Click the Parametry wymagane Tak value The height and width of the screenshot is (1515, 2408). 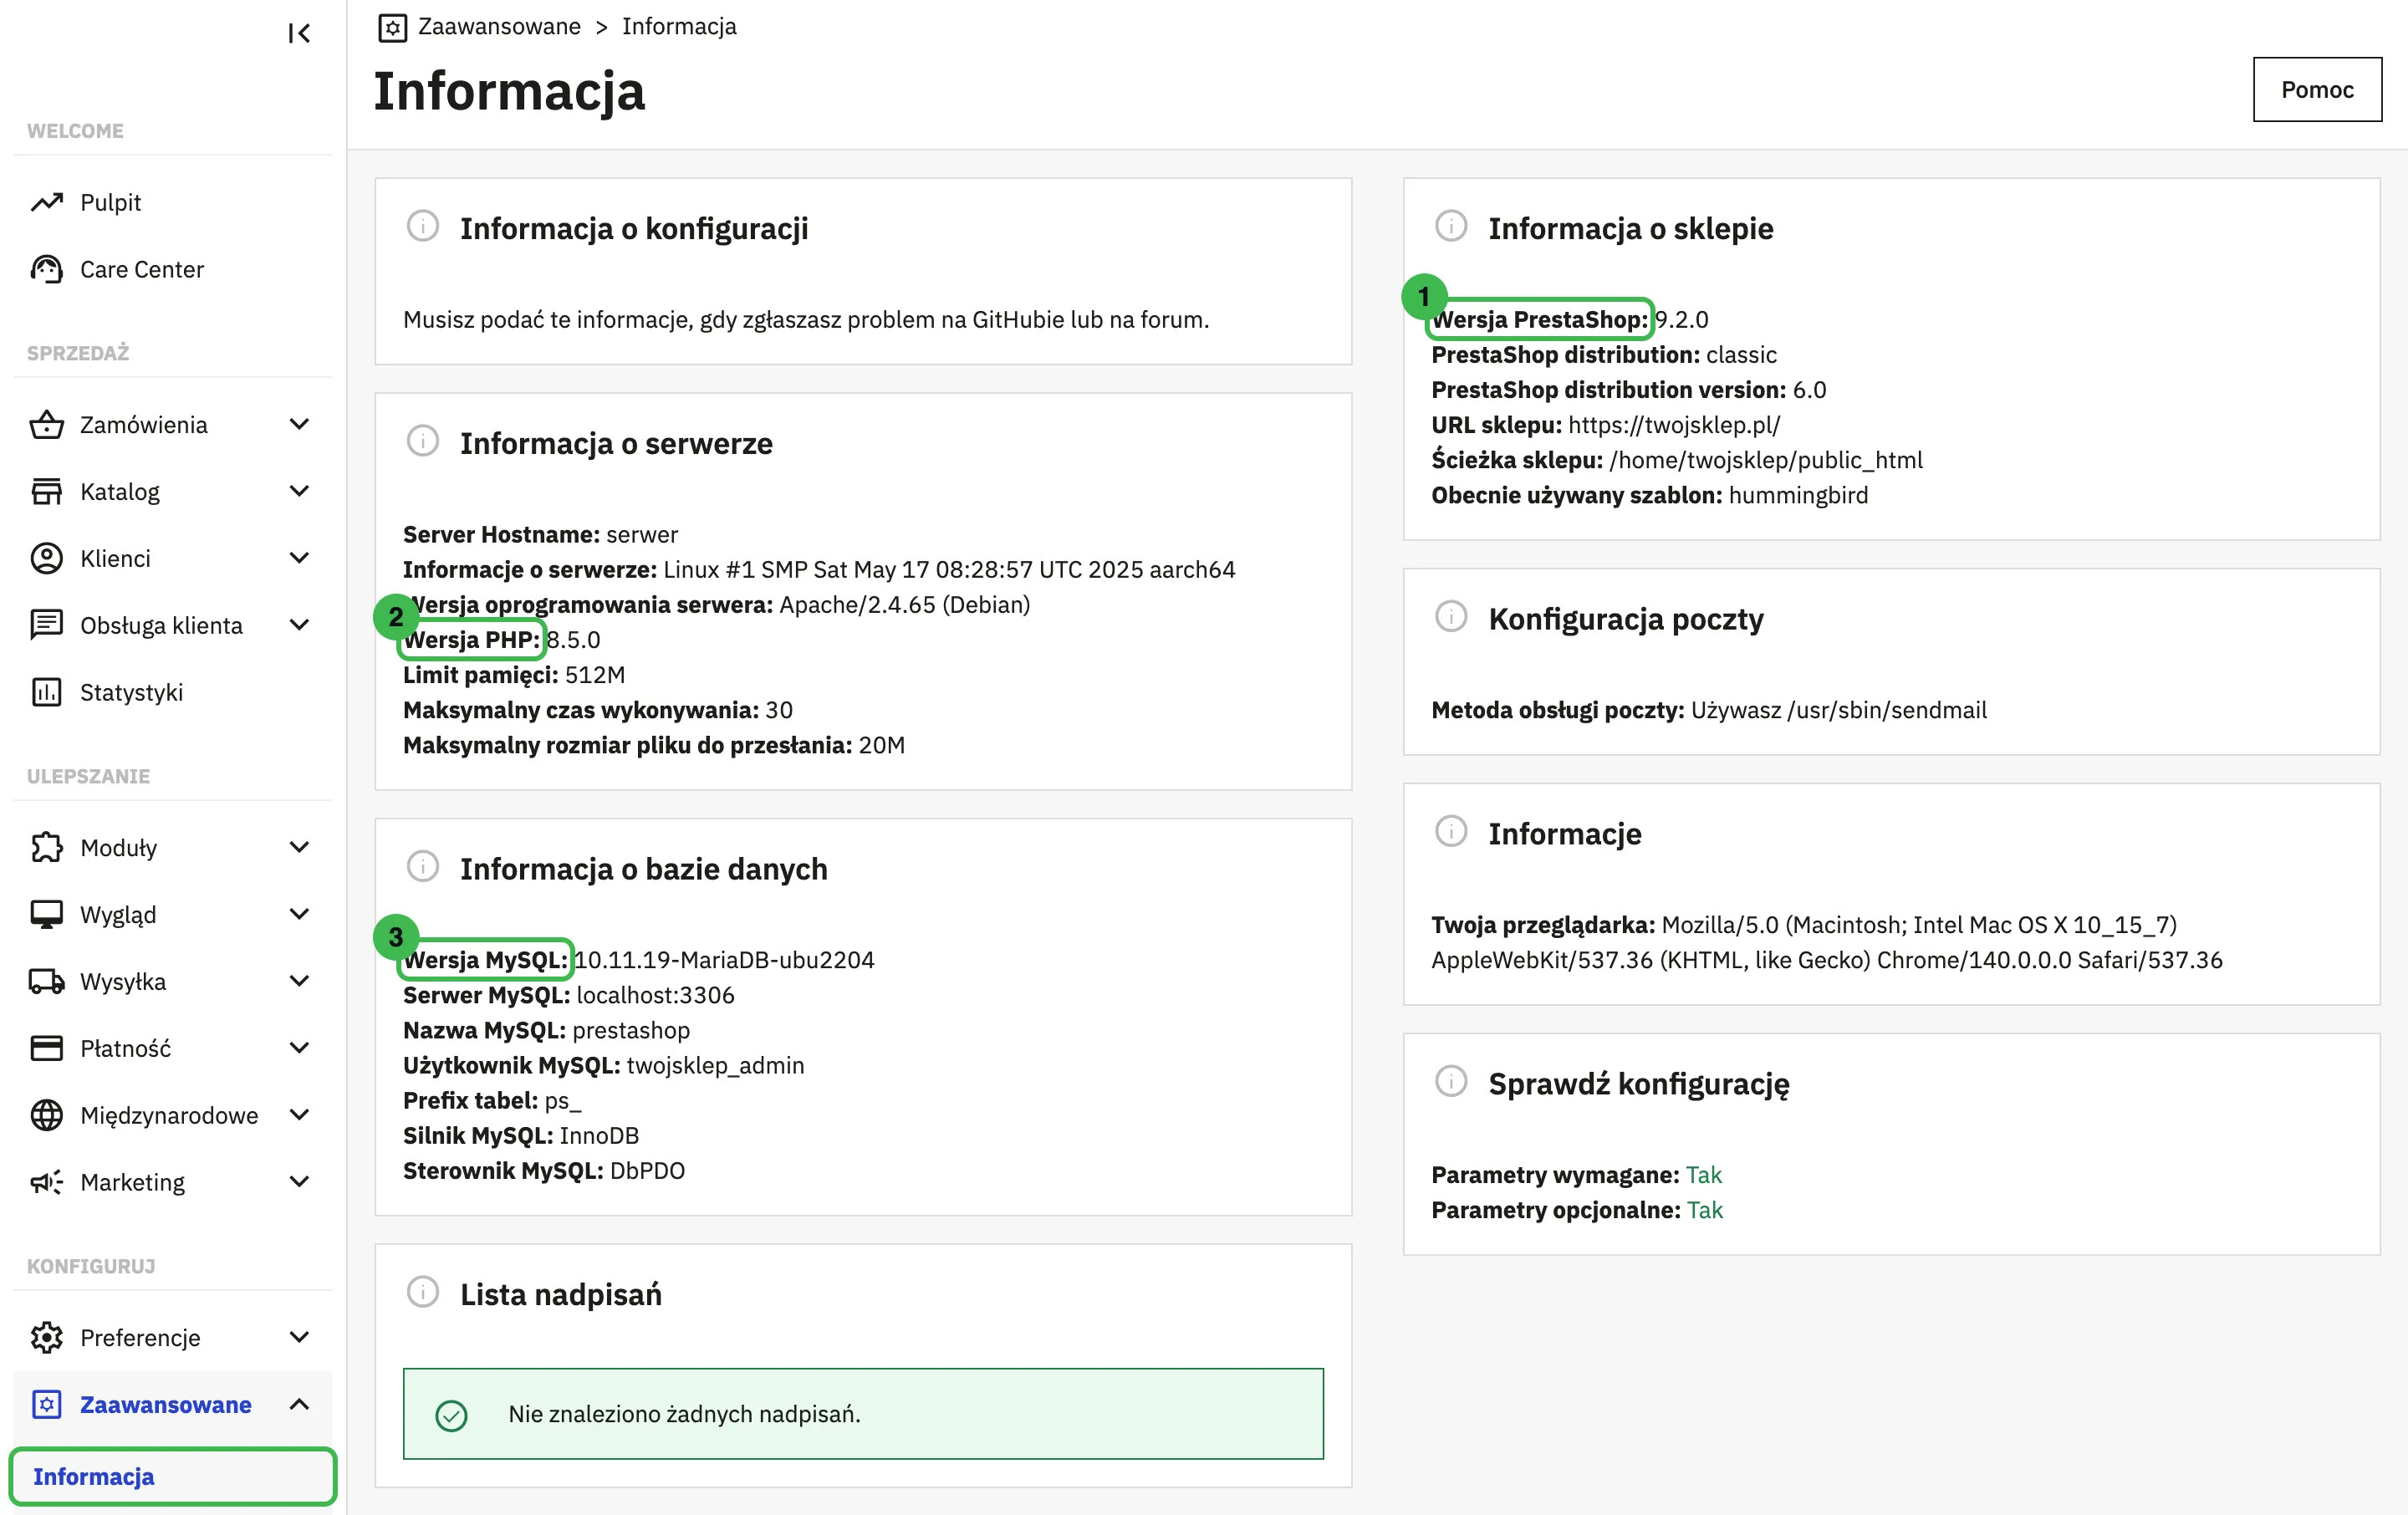tap(1704, 1174)
